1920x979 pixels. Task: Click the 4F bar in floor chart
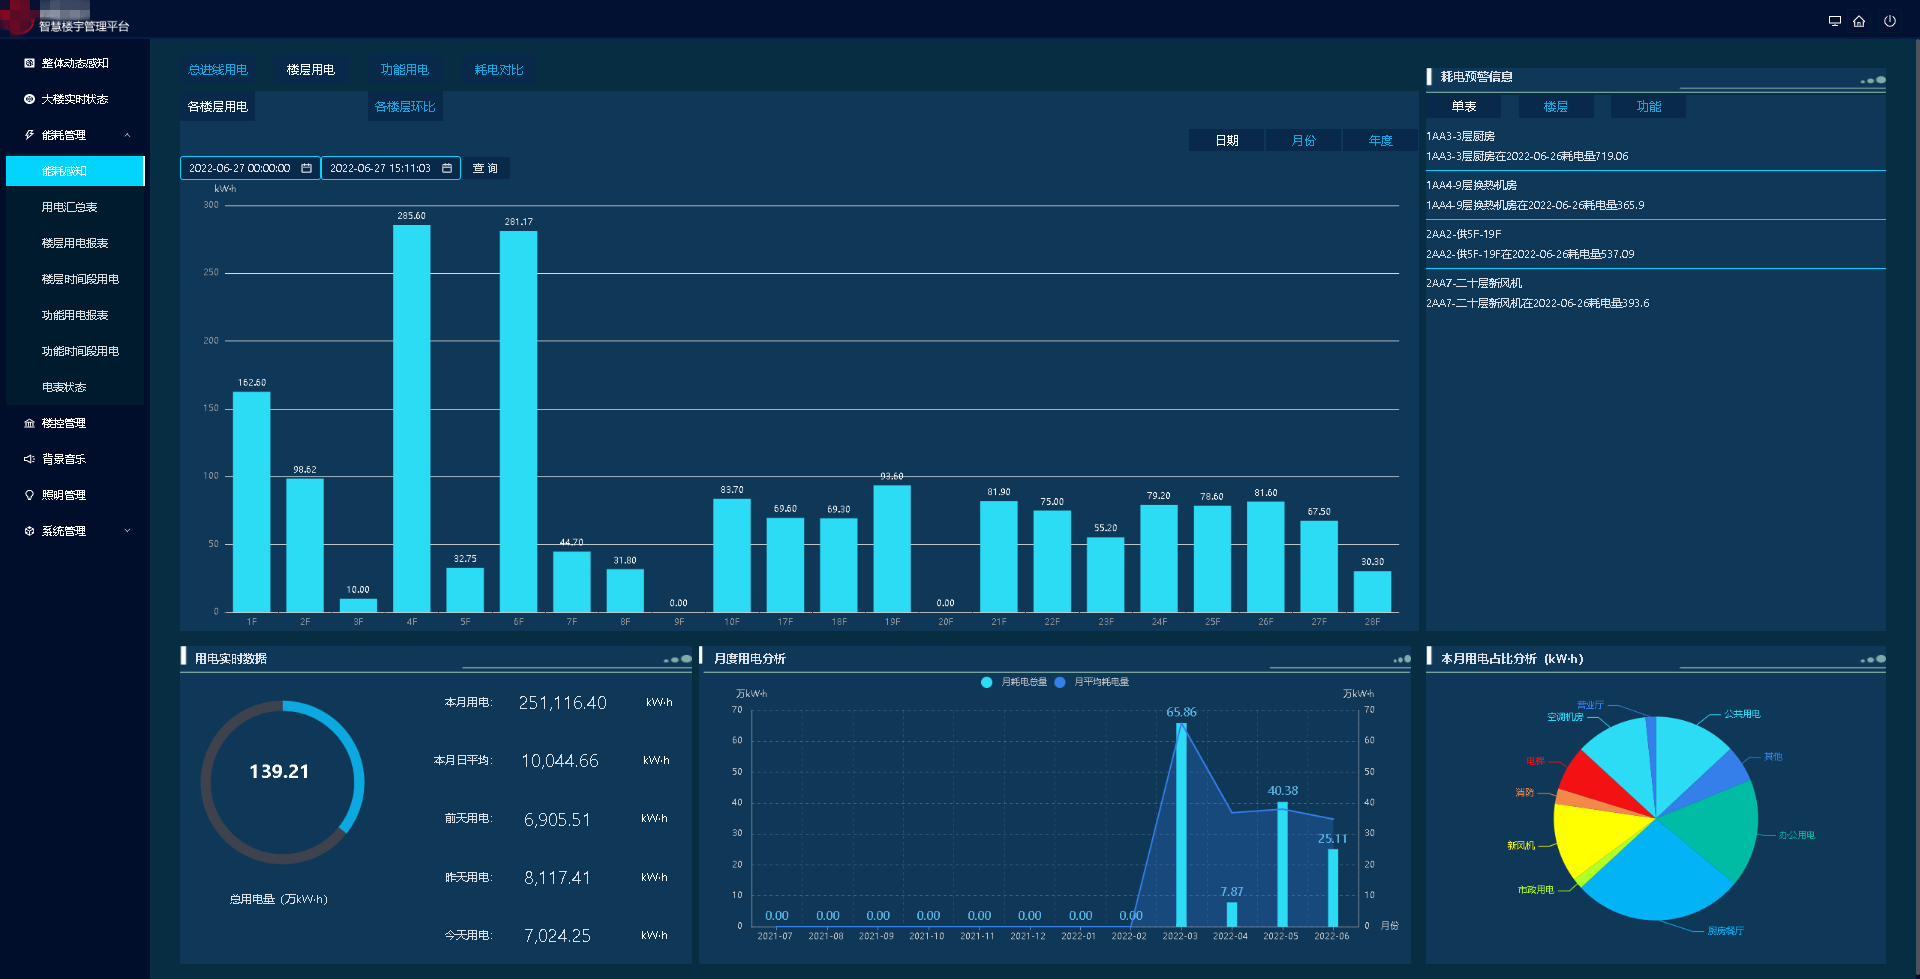point(411,418)
